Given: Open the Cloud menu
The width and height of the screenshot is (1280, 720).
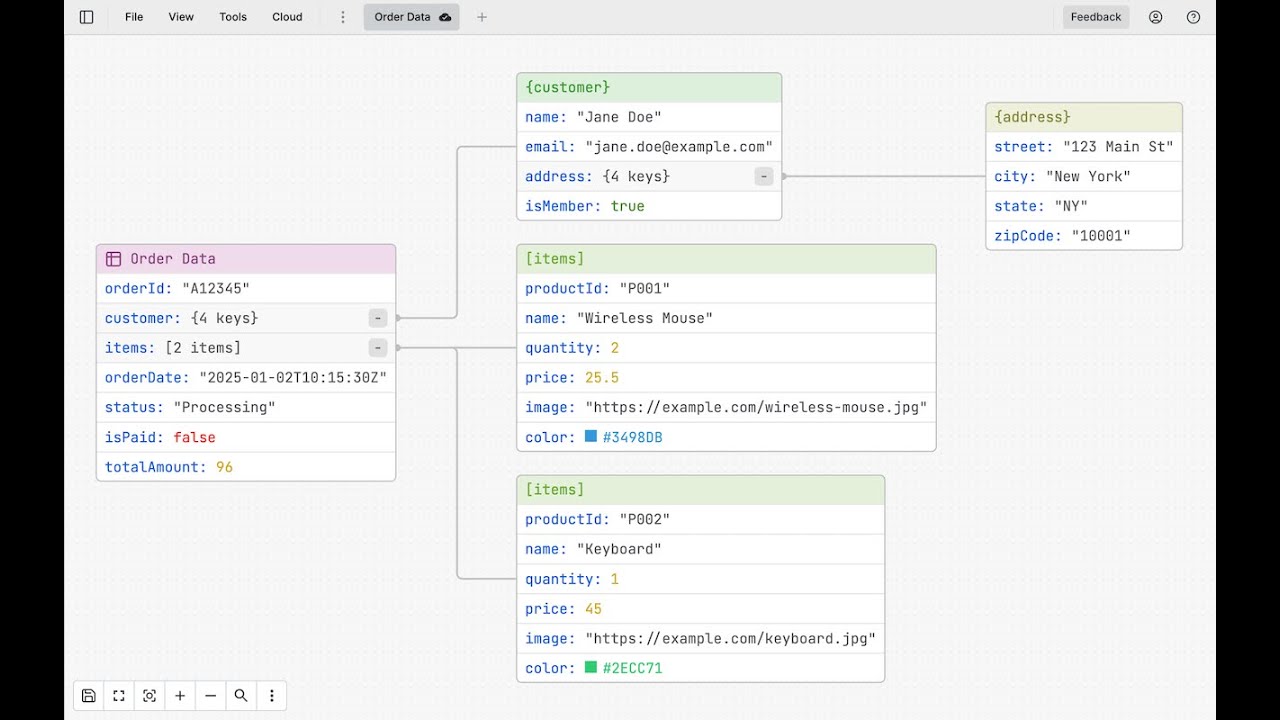Looking at the screenshot, I should 287,17.
